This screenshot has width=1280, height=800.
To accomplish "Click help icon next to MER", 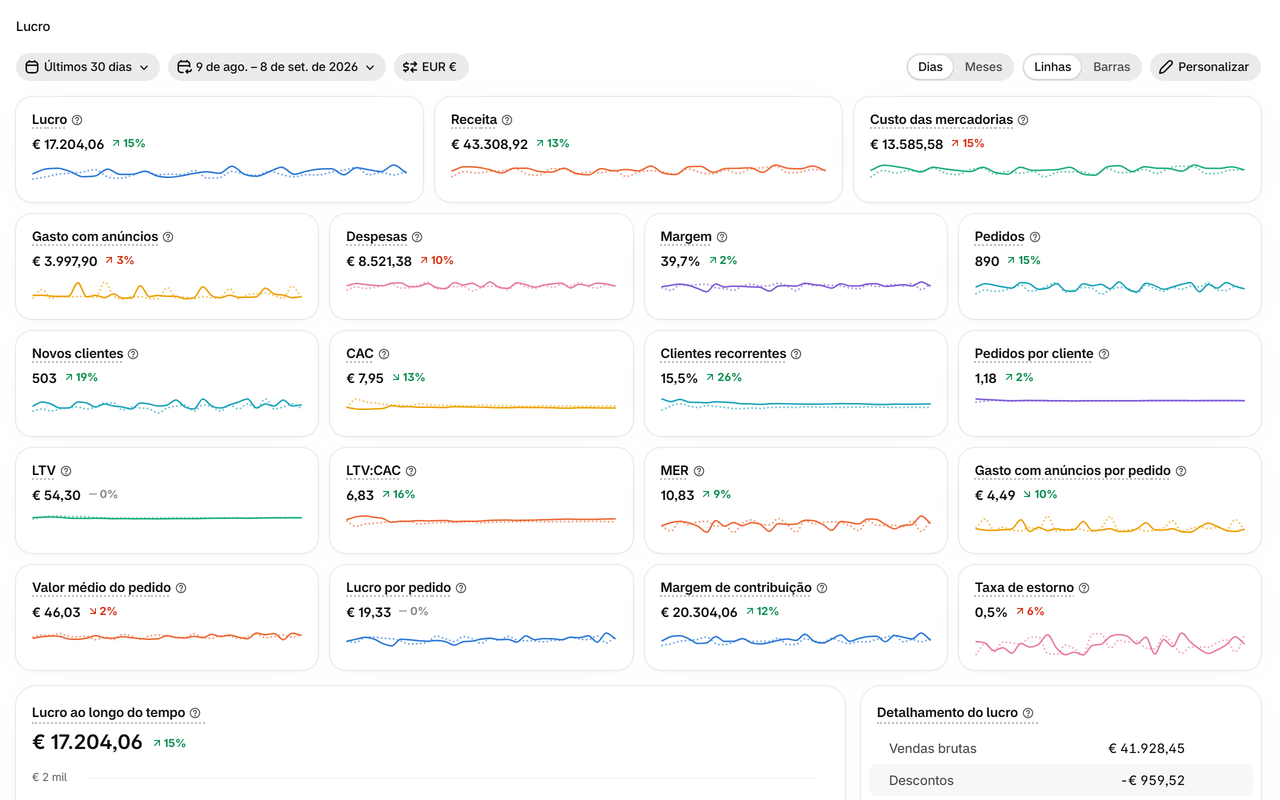I will tap(699, 471).
